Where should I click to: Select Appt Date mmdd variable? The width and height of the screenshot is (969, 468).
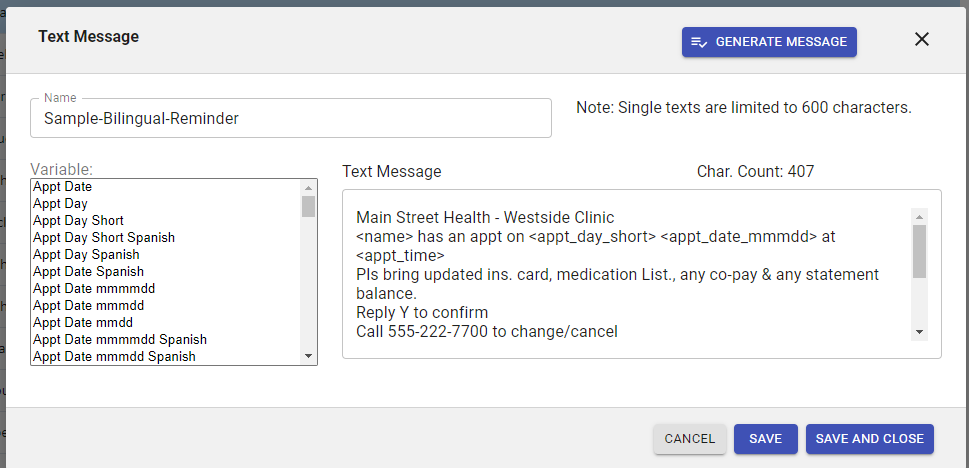[x=83, y=322]
